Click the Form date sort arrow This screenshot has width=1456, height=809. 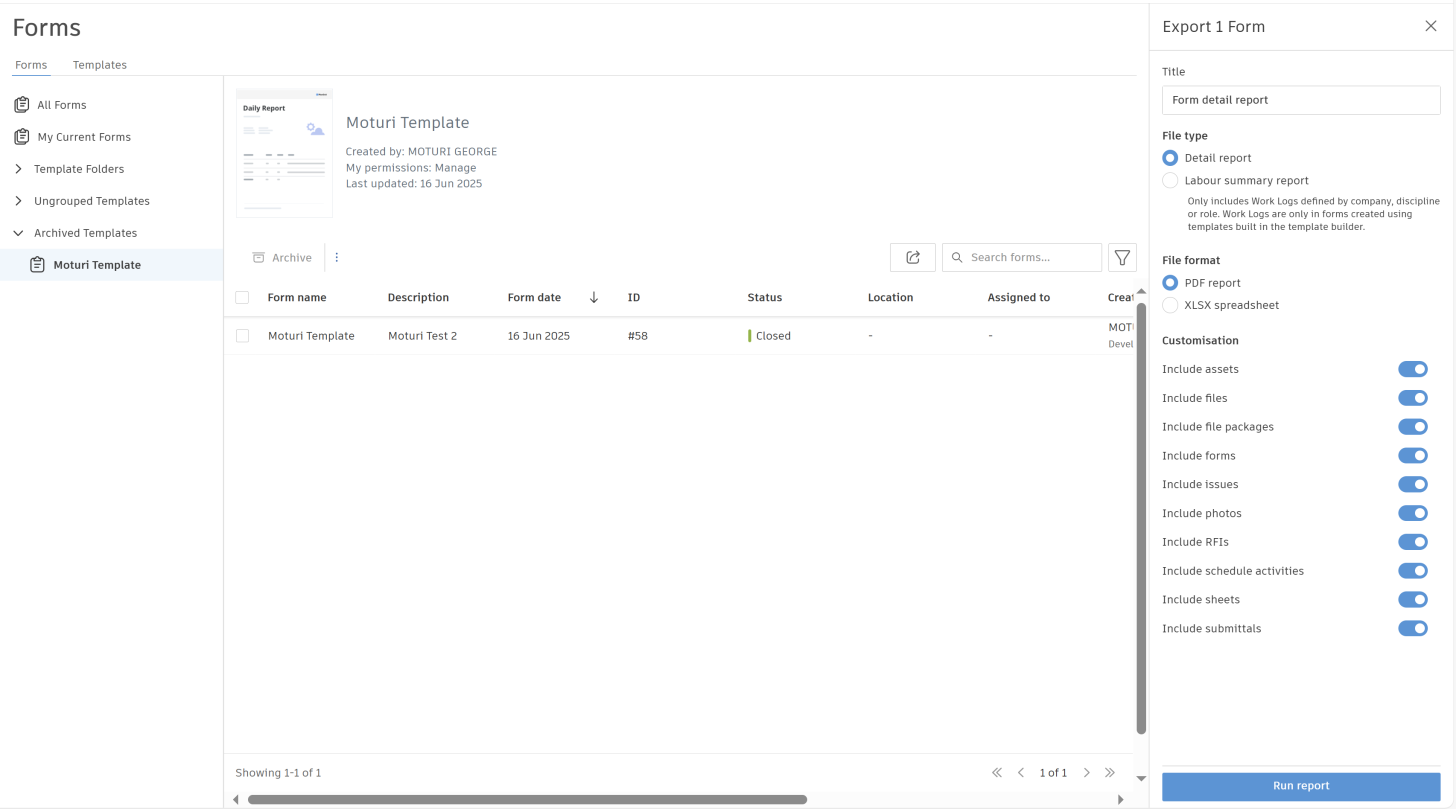[x=594, y=298]
